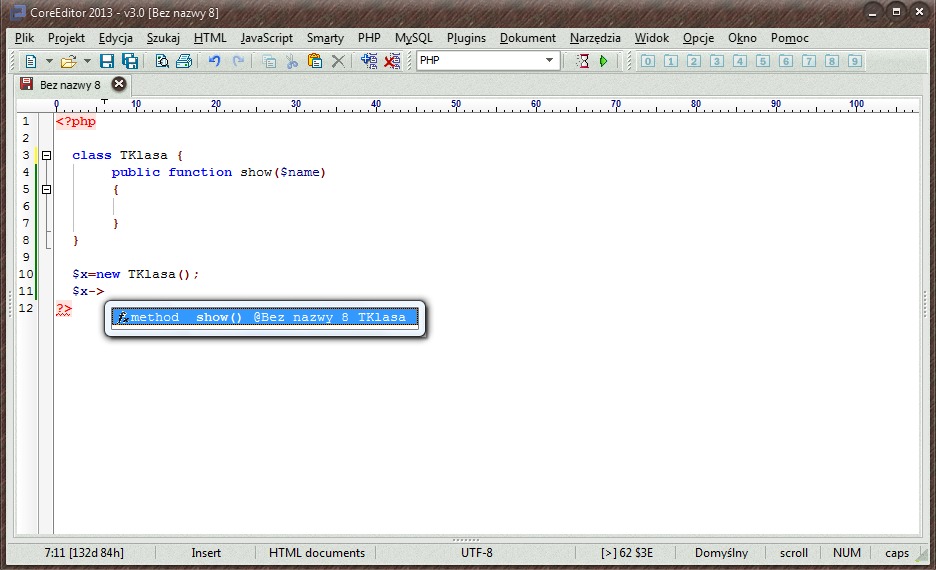The height and width of the screenshot is (570, 936).
Task: Click the copy icon in the toolbar
Action: [x=269, y=61]
